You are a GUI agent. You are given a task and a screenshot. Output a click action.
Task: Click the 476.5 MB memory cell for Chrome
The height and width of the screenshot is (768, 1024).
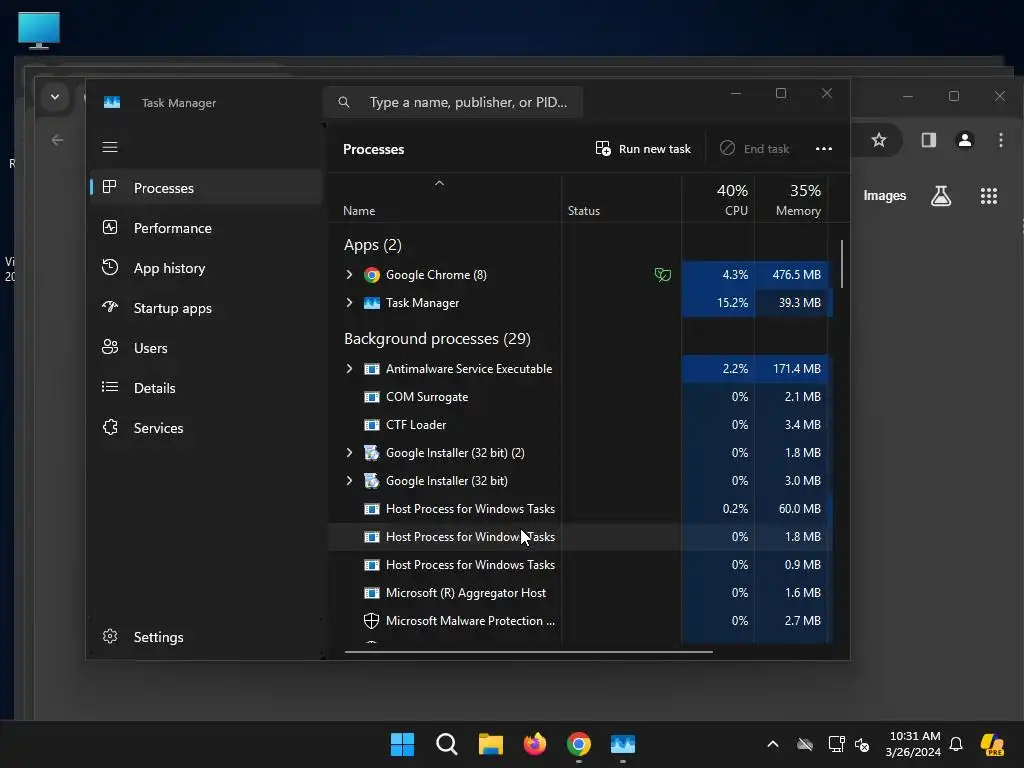click(792, 275)
